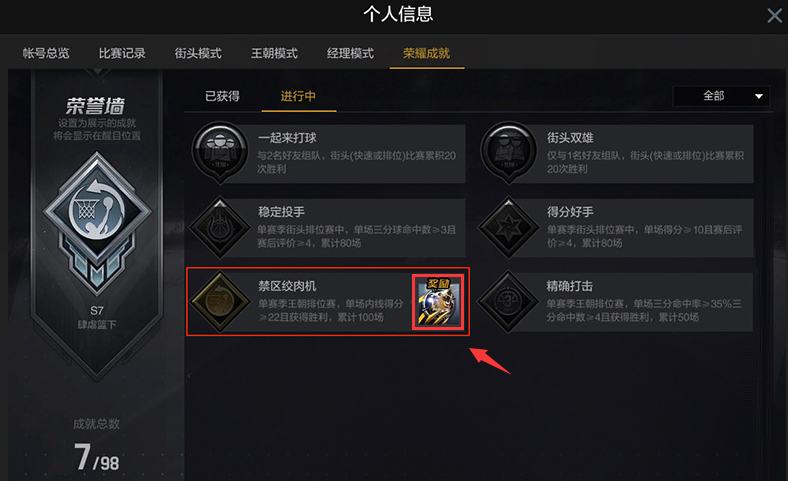Image resolution: width=788 pixels, height=481 pixels.
Task: Switch to the 街头模式 tab
Action: point(198,53)
